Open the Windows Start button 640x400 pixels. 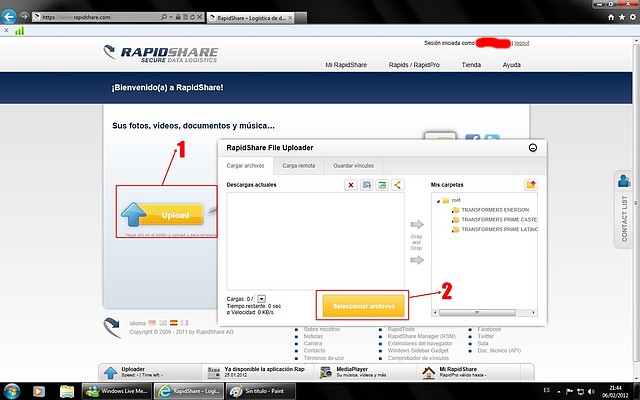(x=11, y=391)
